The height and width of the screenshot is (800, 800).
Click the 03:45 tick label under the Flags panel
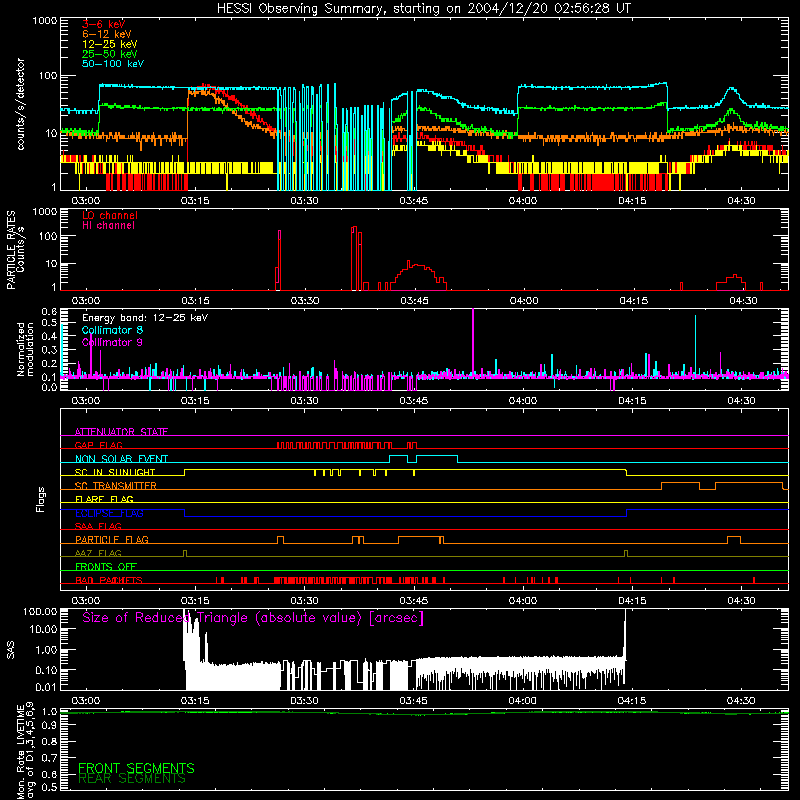point(413,601)
